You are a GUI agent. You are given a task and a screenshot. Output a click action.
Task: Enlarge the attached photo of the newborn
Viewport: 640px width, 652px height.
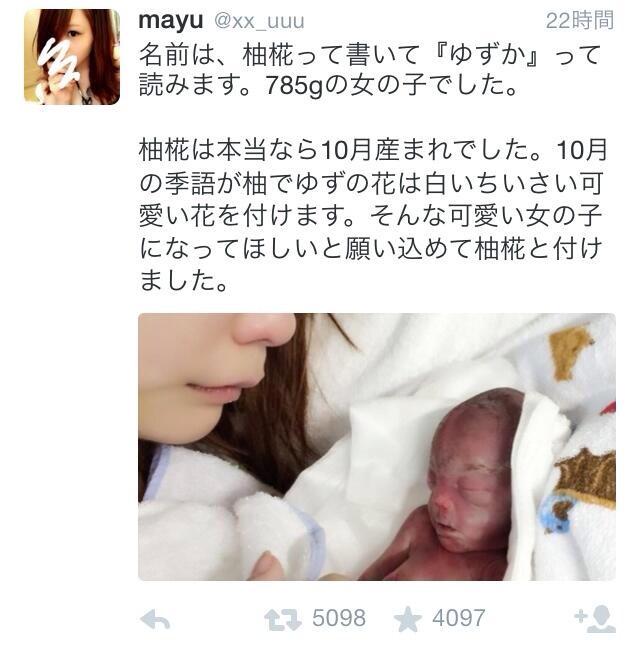(377, 447)
